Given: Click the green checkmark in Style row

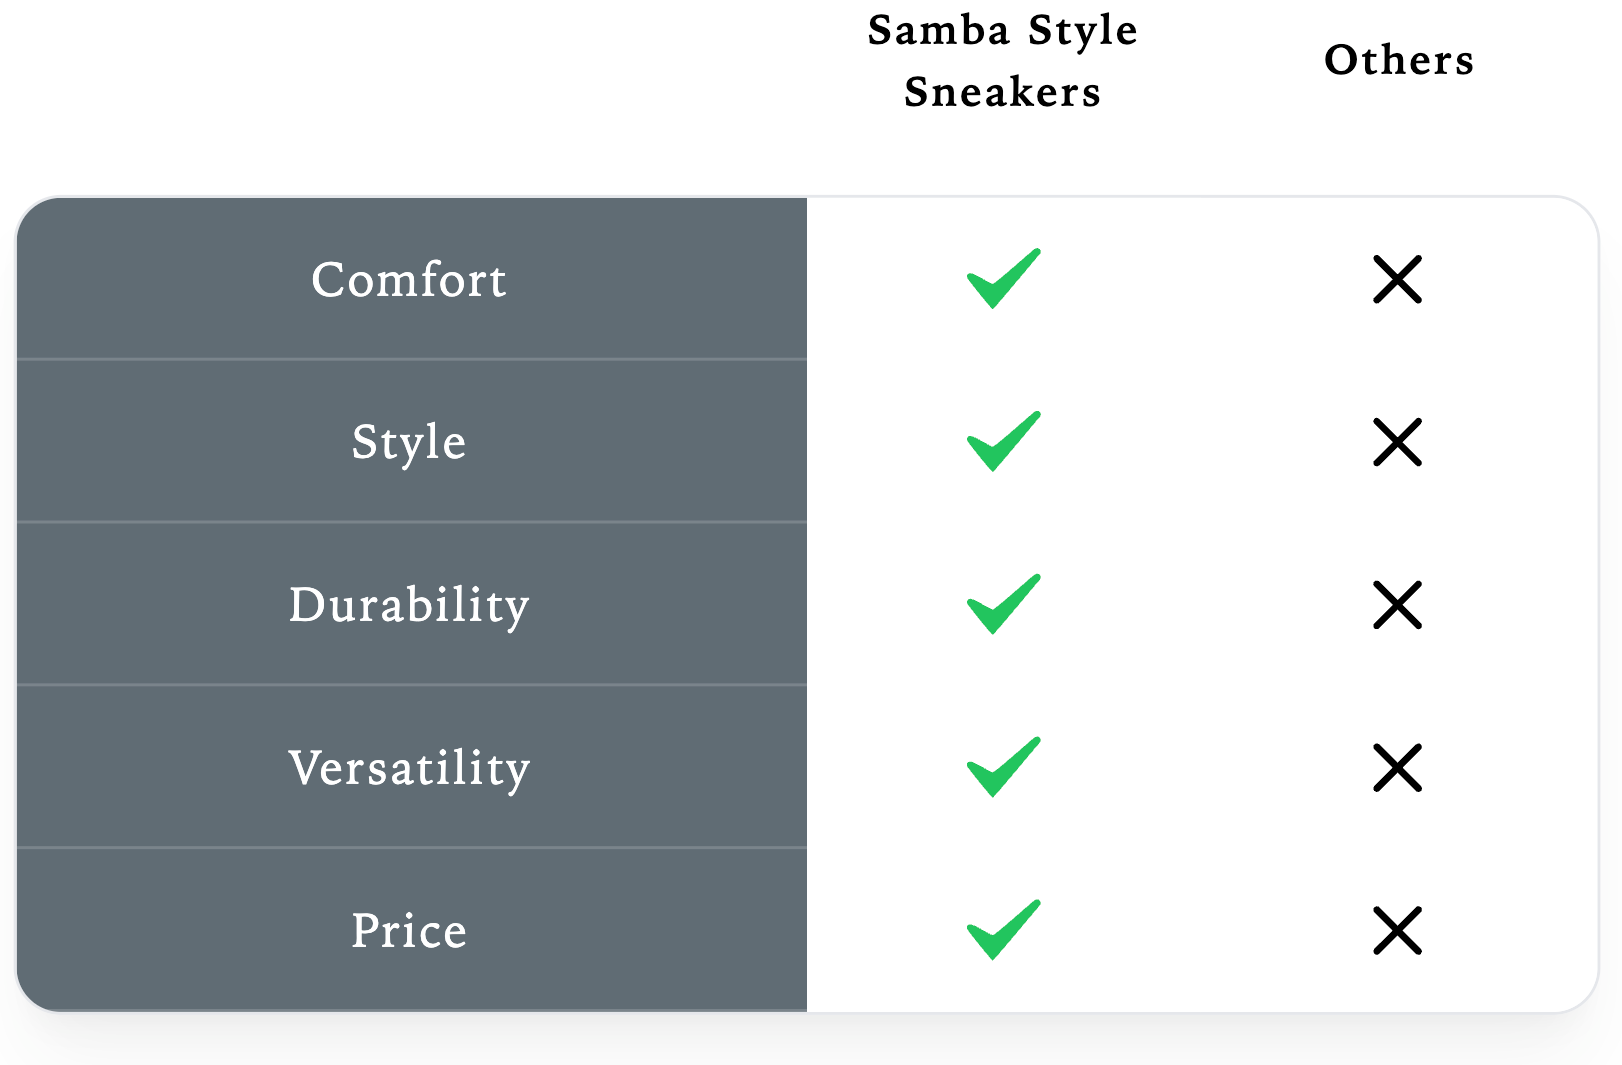Looking at the screenshot, I should click(x=1003, y=442).
